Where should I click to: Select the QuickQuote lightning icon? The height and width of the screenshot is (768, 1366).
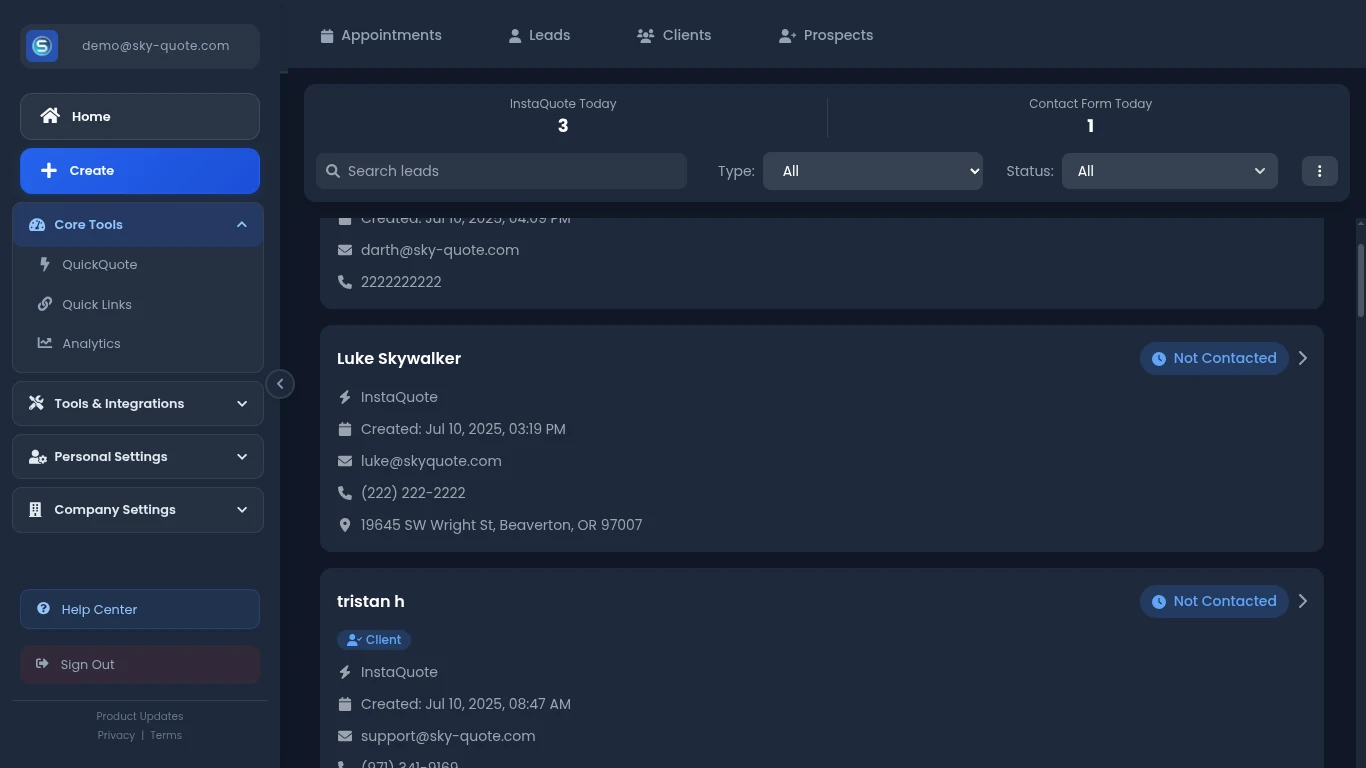[43, 264]
